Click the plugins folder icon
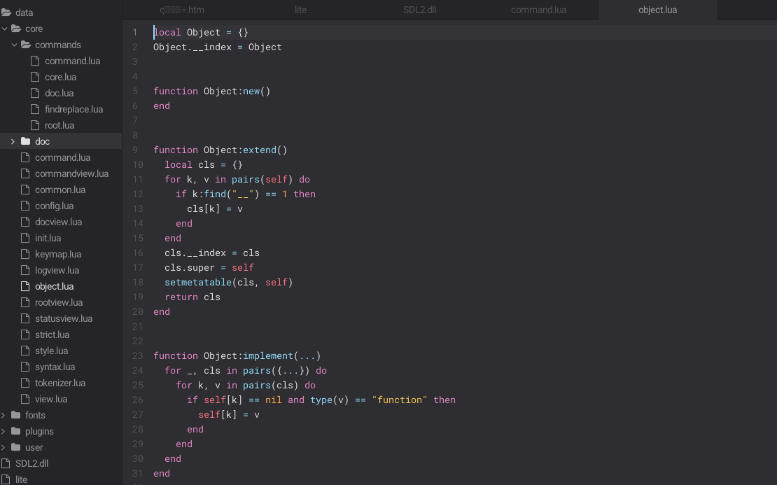 (x=16, y=431)
